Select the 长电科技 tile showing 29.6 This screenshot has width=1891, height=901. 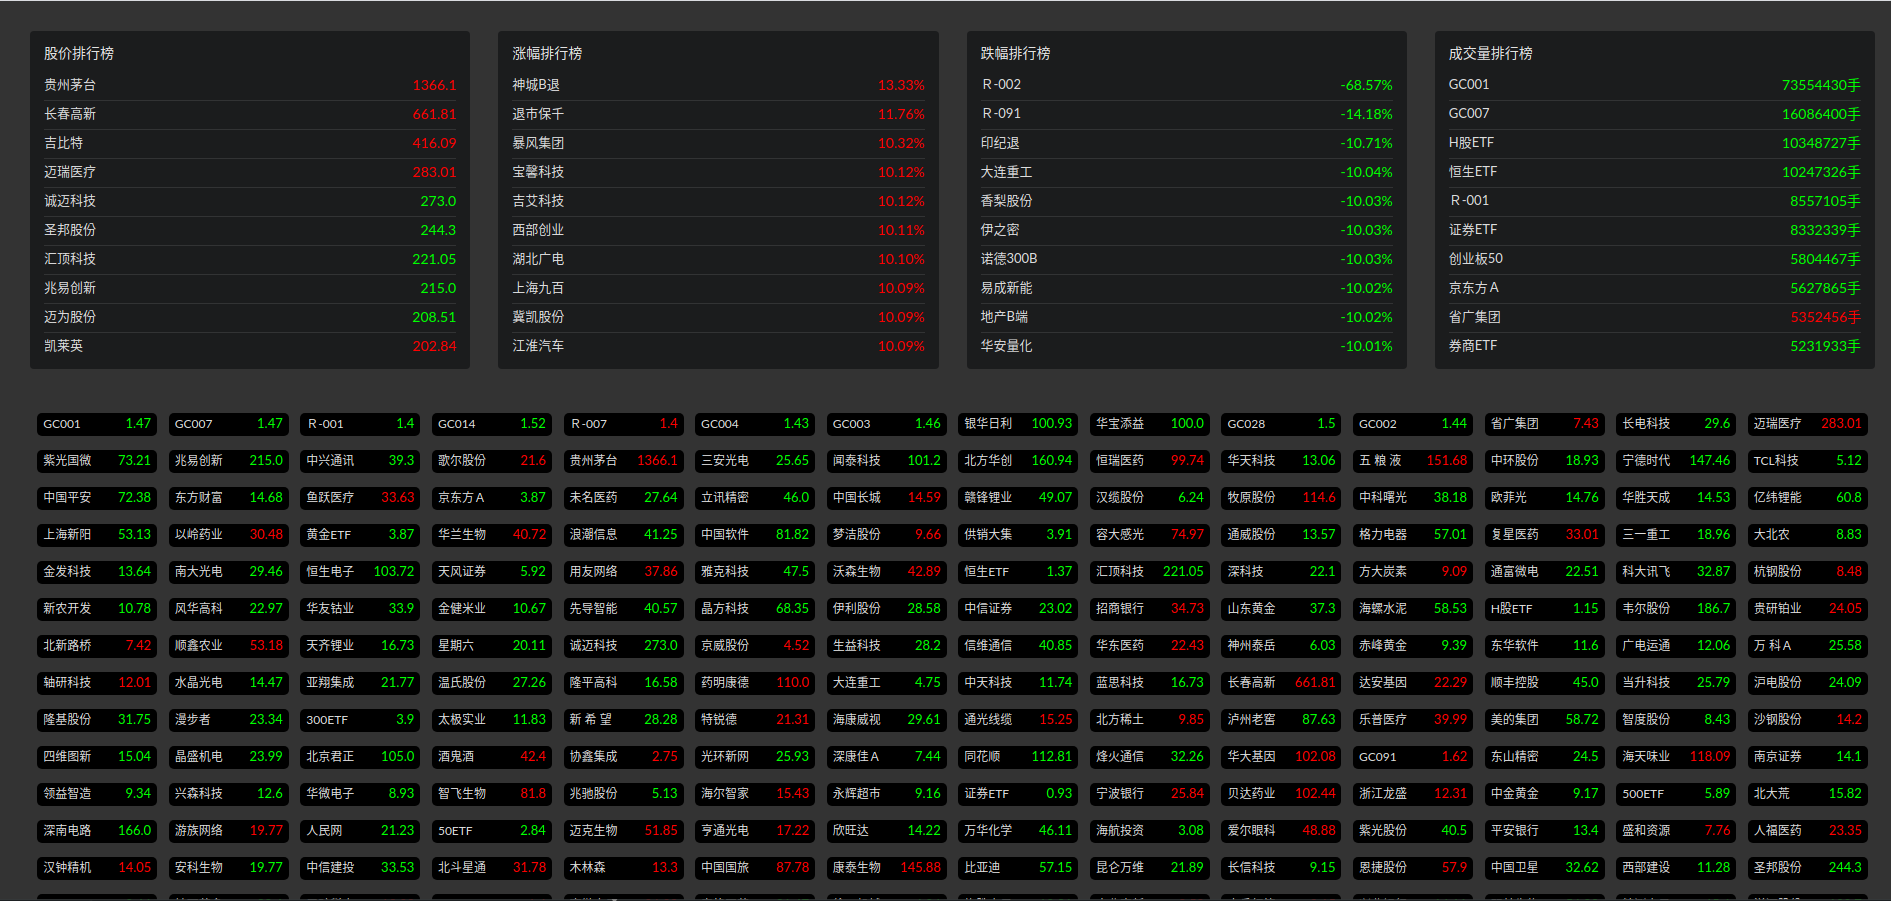pos(1676,424)
